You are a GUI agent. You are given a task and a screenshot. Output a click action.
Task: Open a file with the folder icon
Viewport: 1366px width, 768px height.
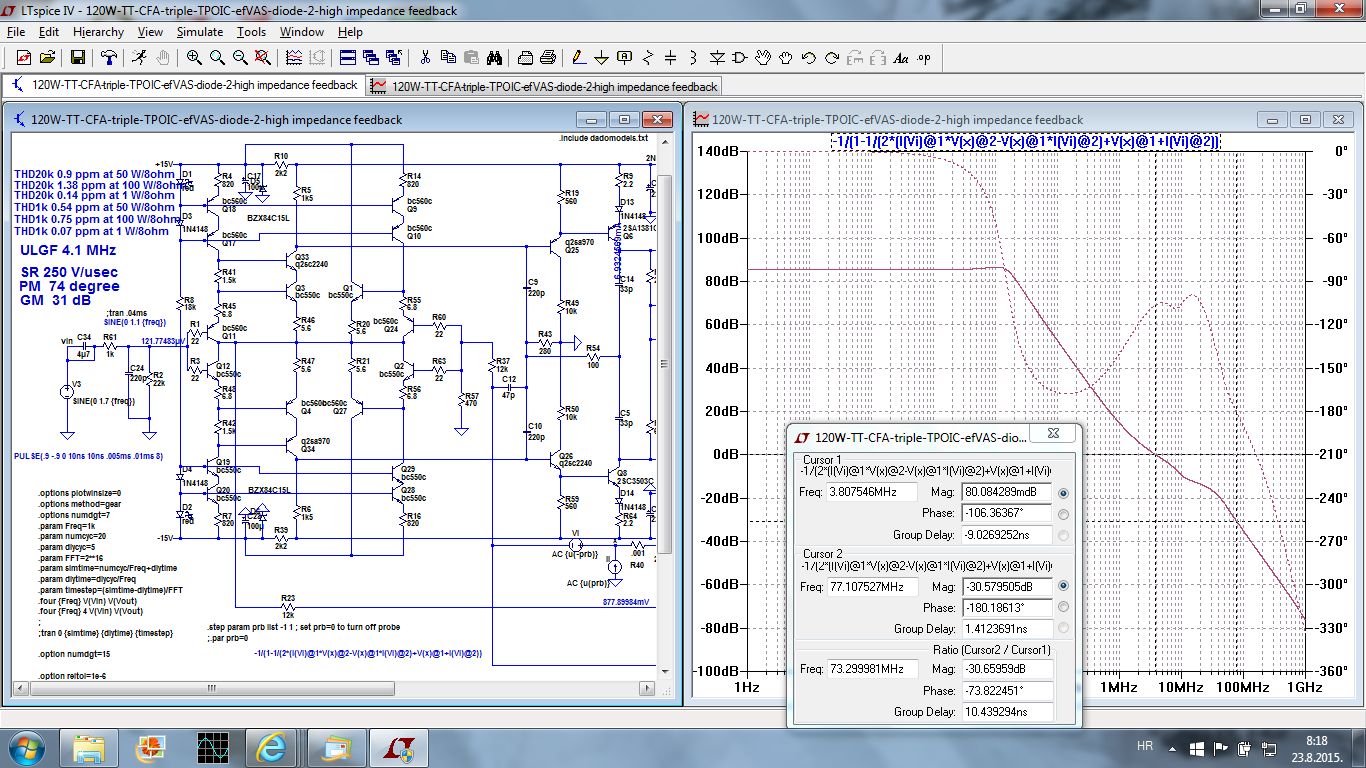(x=47, y=57)
